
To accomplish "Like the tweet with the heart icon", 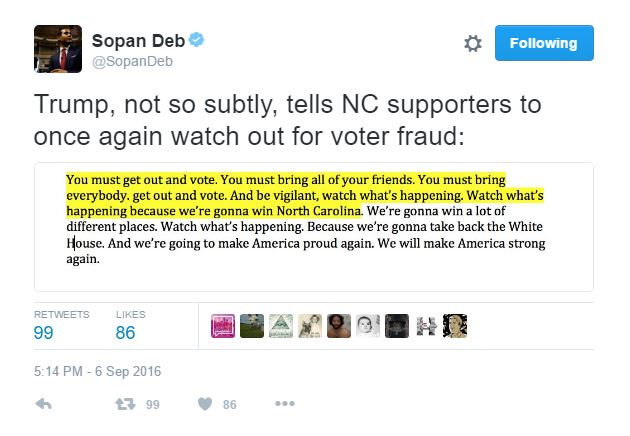I will point(204,404).
